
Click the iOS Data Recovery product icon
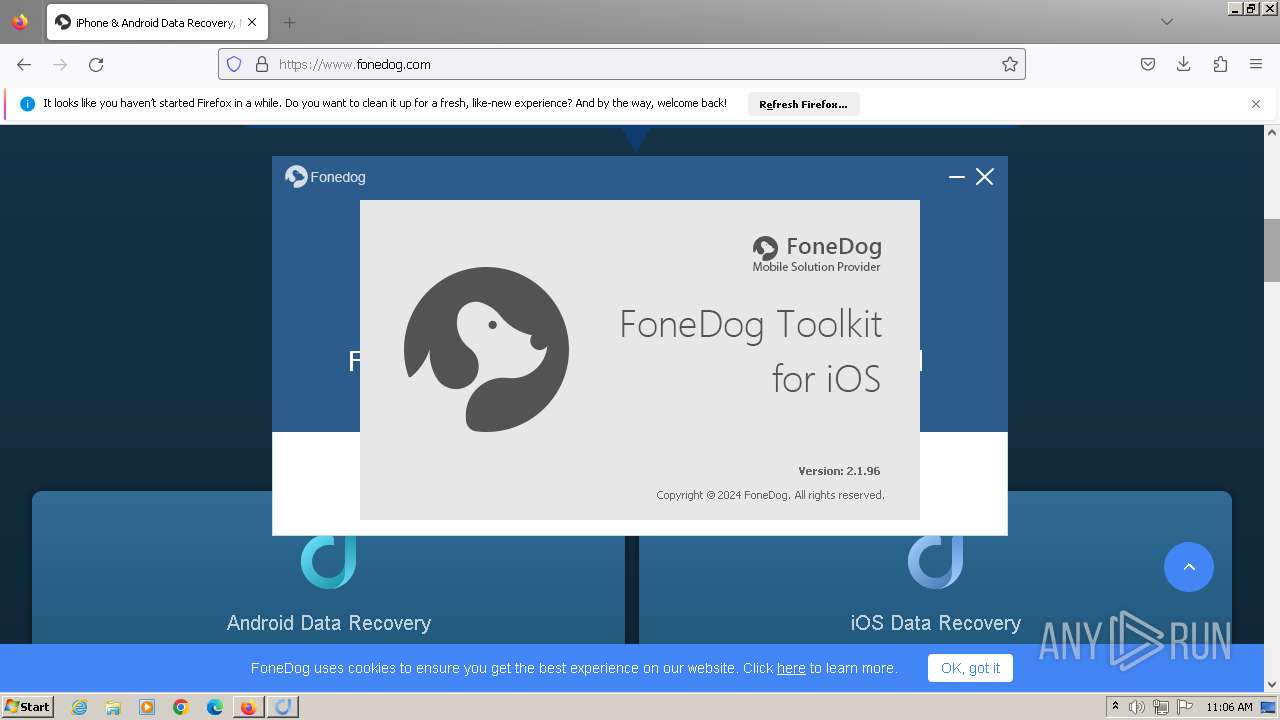pyautogui.click(x=935, y=562)
